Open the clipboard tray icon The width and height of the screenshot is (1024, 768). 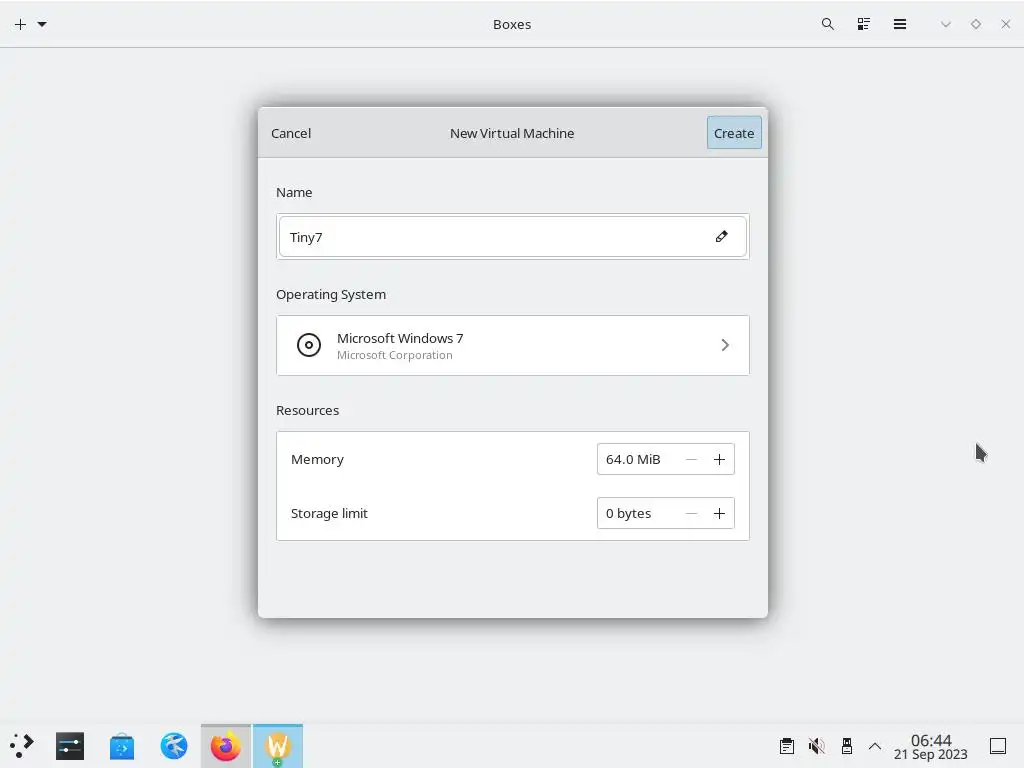click(x=787, y=746)
